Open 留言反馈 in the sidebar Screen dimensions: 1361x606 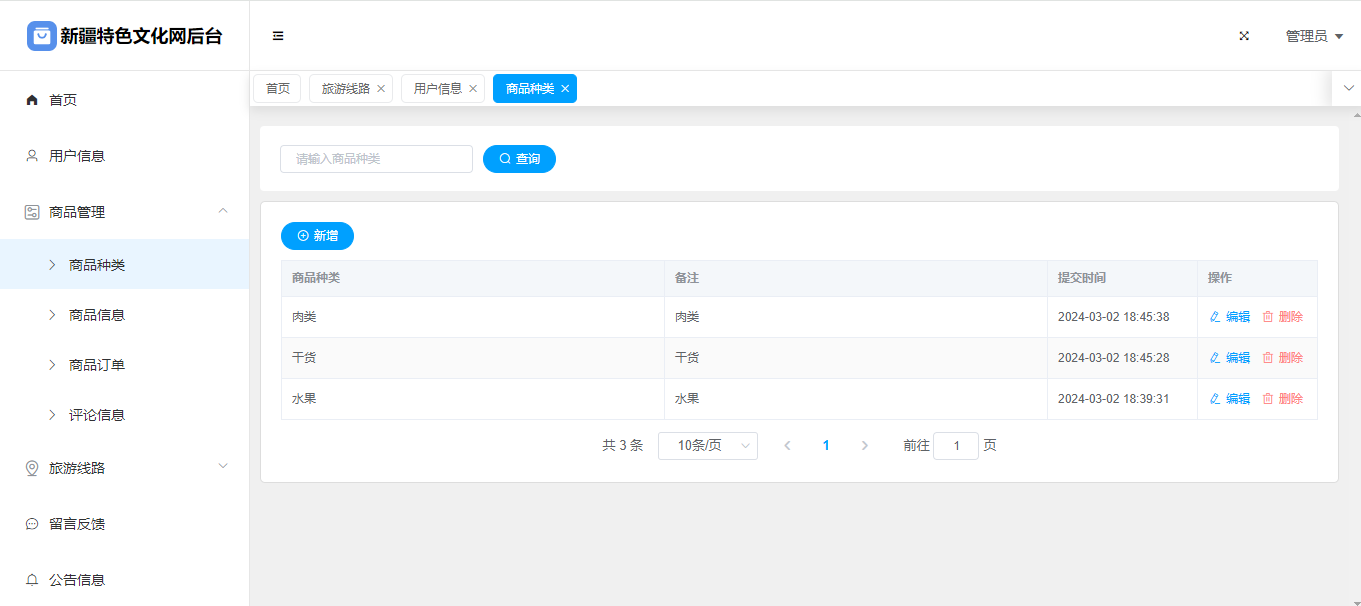coord(124,524)
